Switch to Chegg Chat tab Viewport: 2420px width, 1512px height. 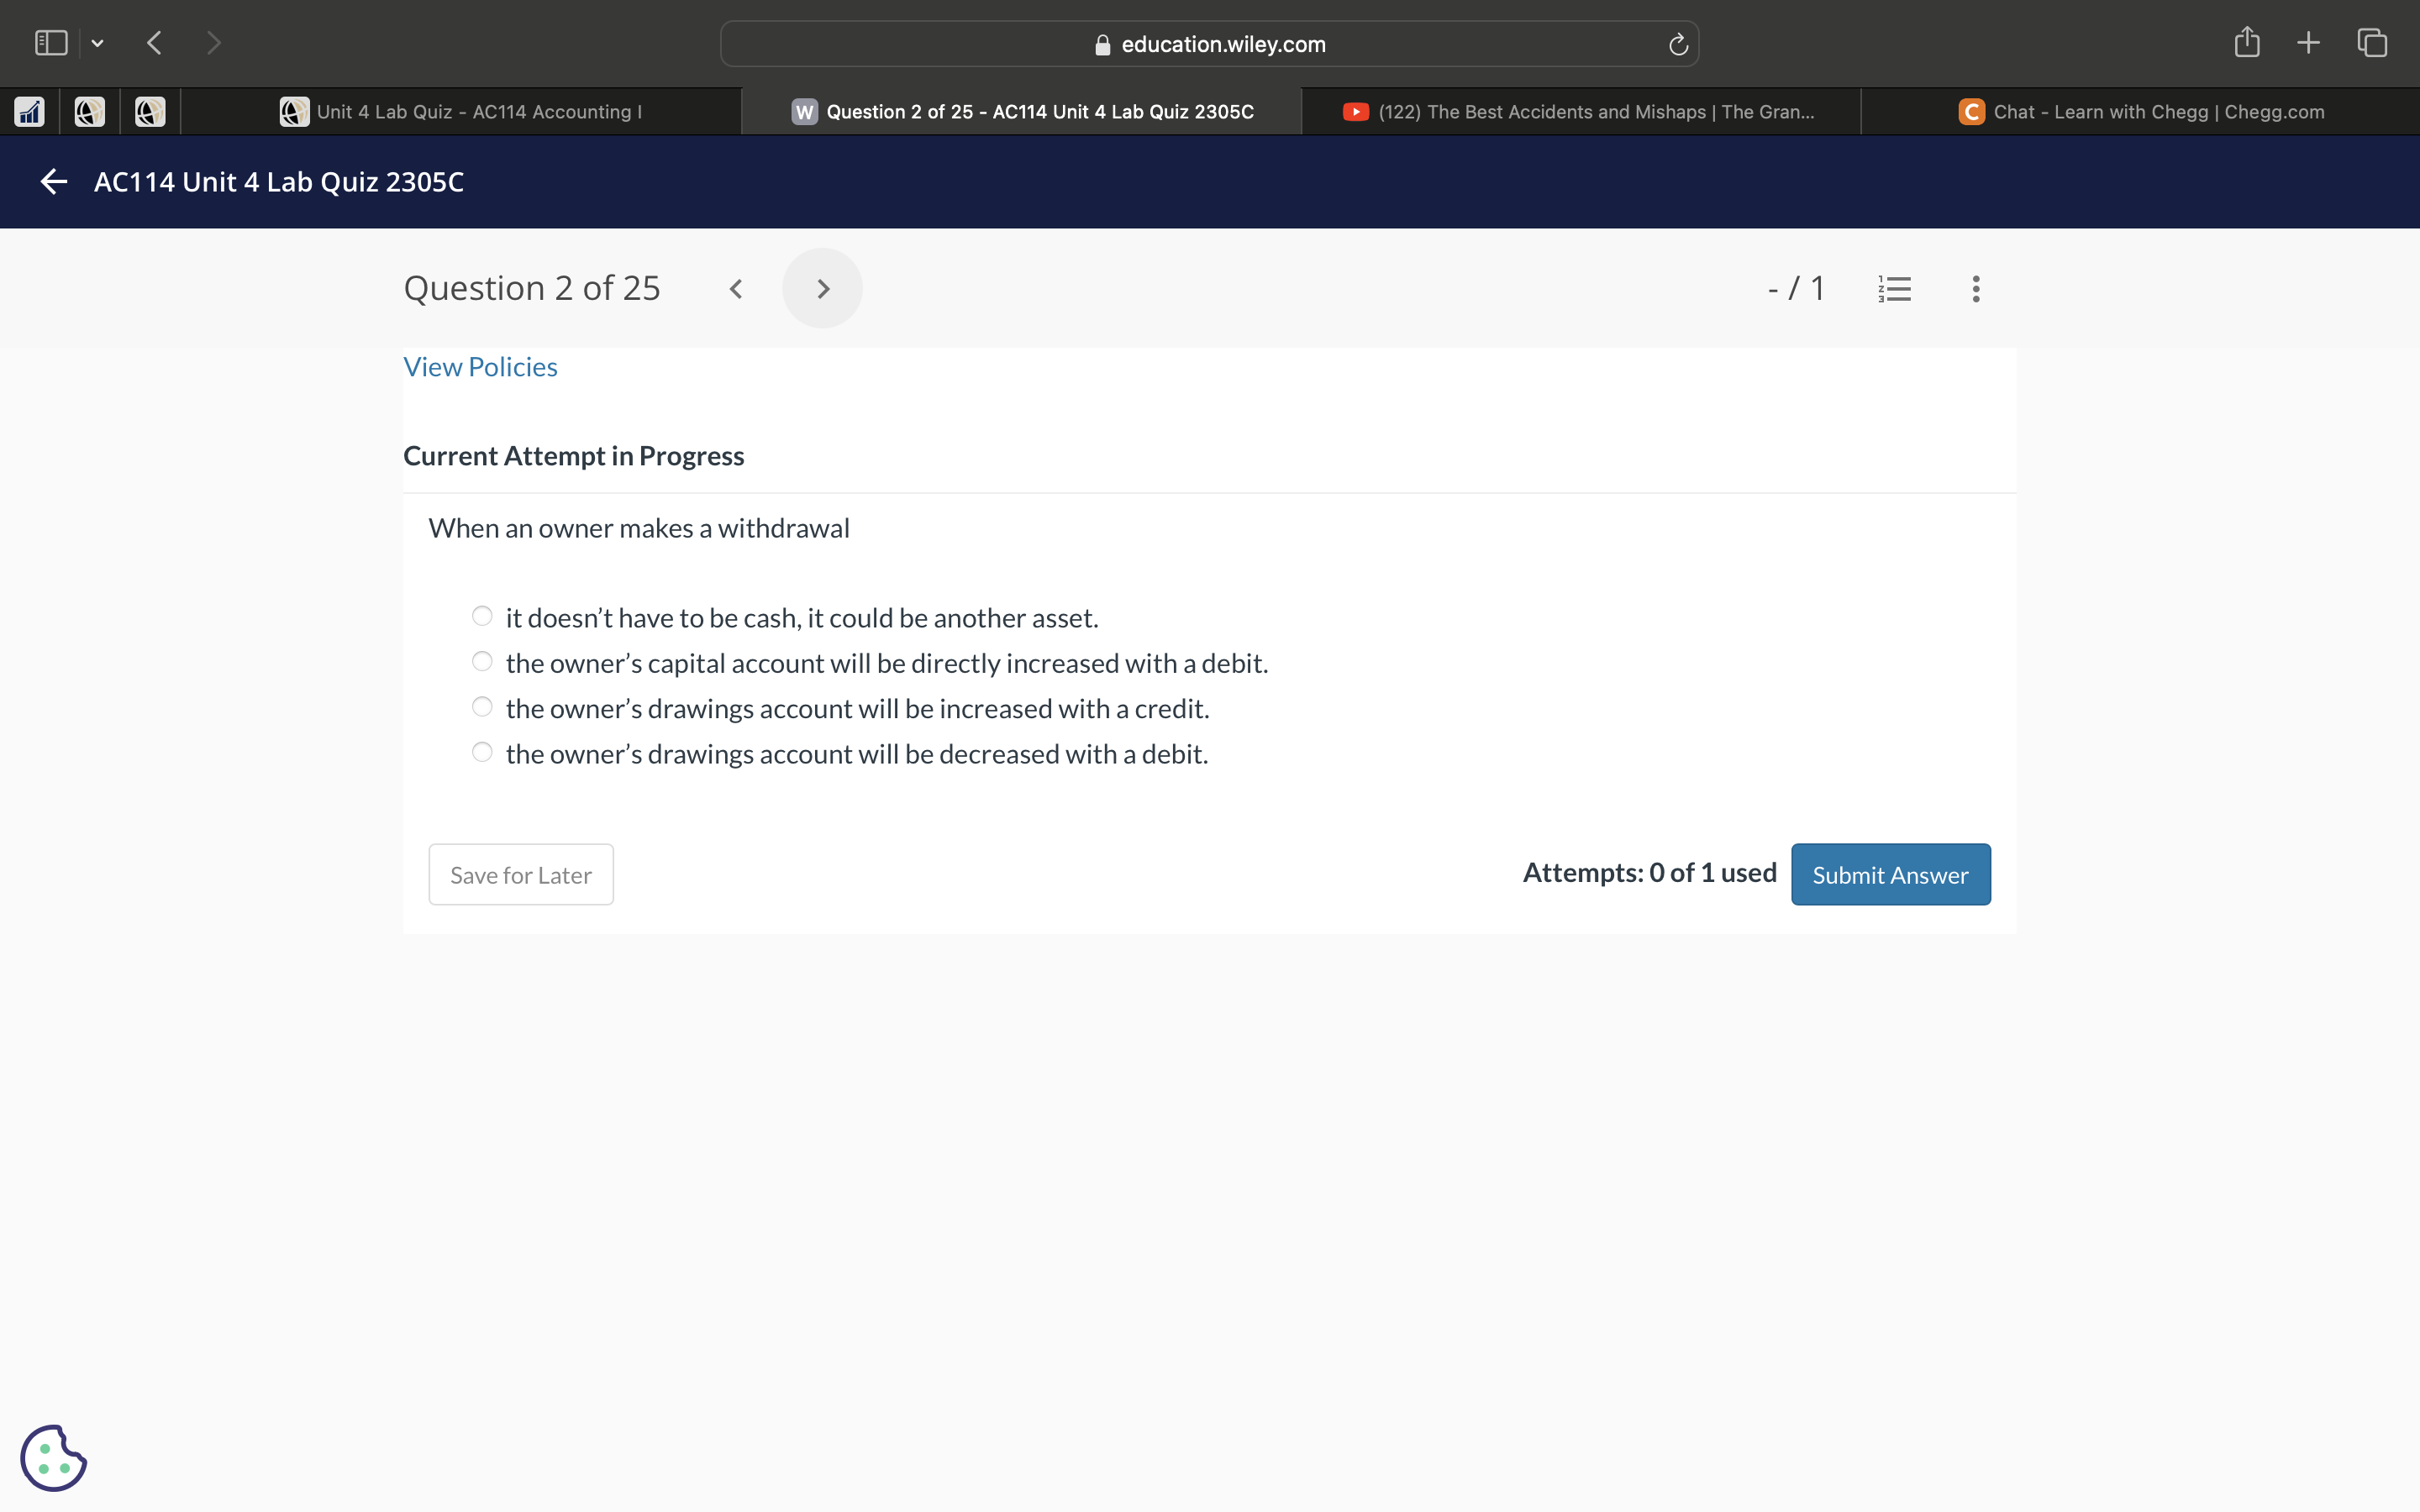(2140, 112)
